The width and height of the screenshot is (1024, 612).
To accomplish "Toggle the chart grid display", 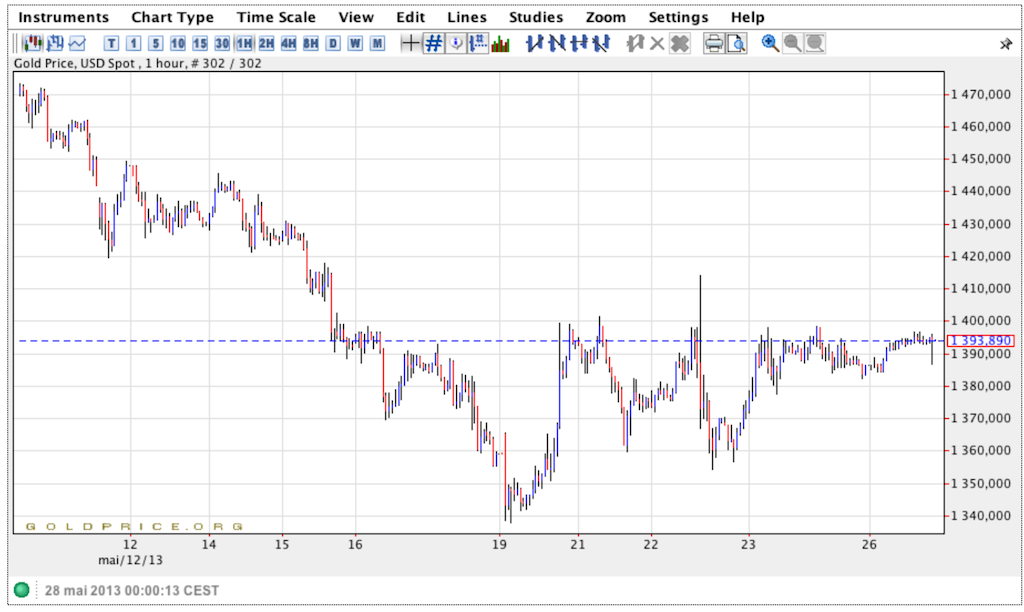I will click(x=433, y=43).
